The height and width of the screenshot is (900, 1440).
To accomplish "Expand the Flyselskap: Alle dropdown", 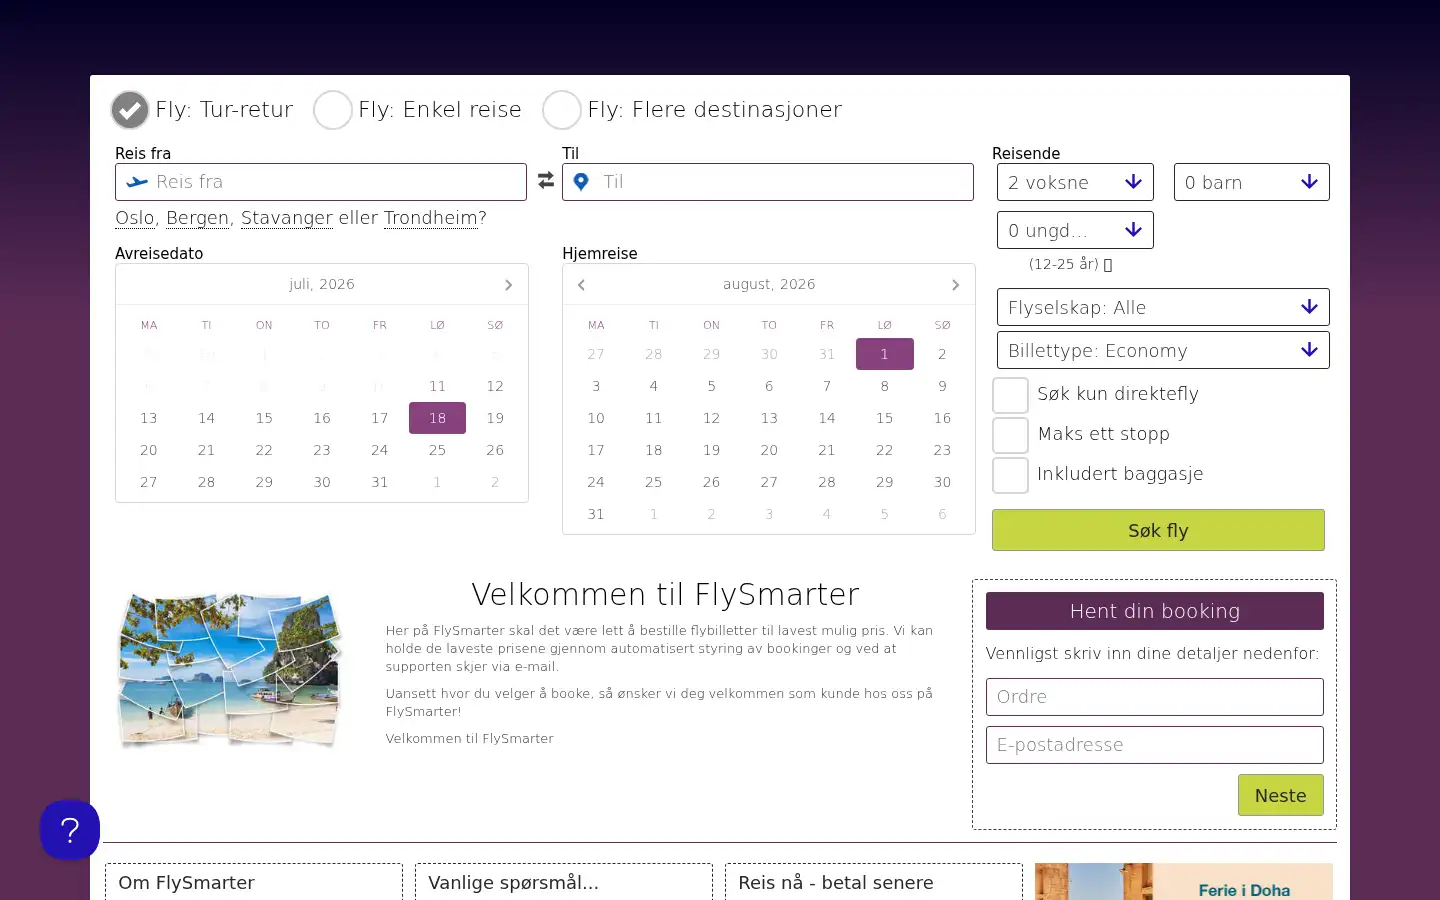I will tap(1163, 307).
